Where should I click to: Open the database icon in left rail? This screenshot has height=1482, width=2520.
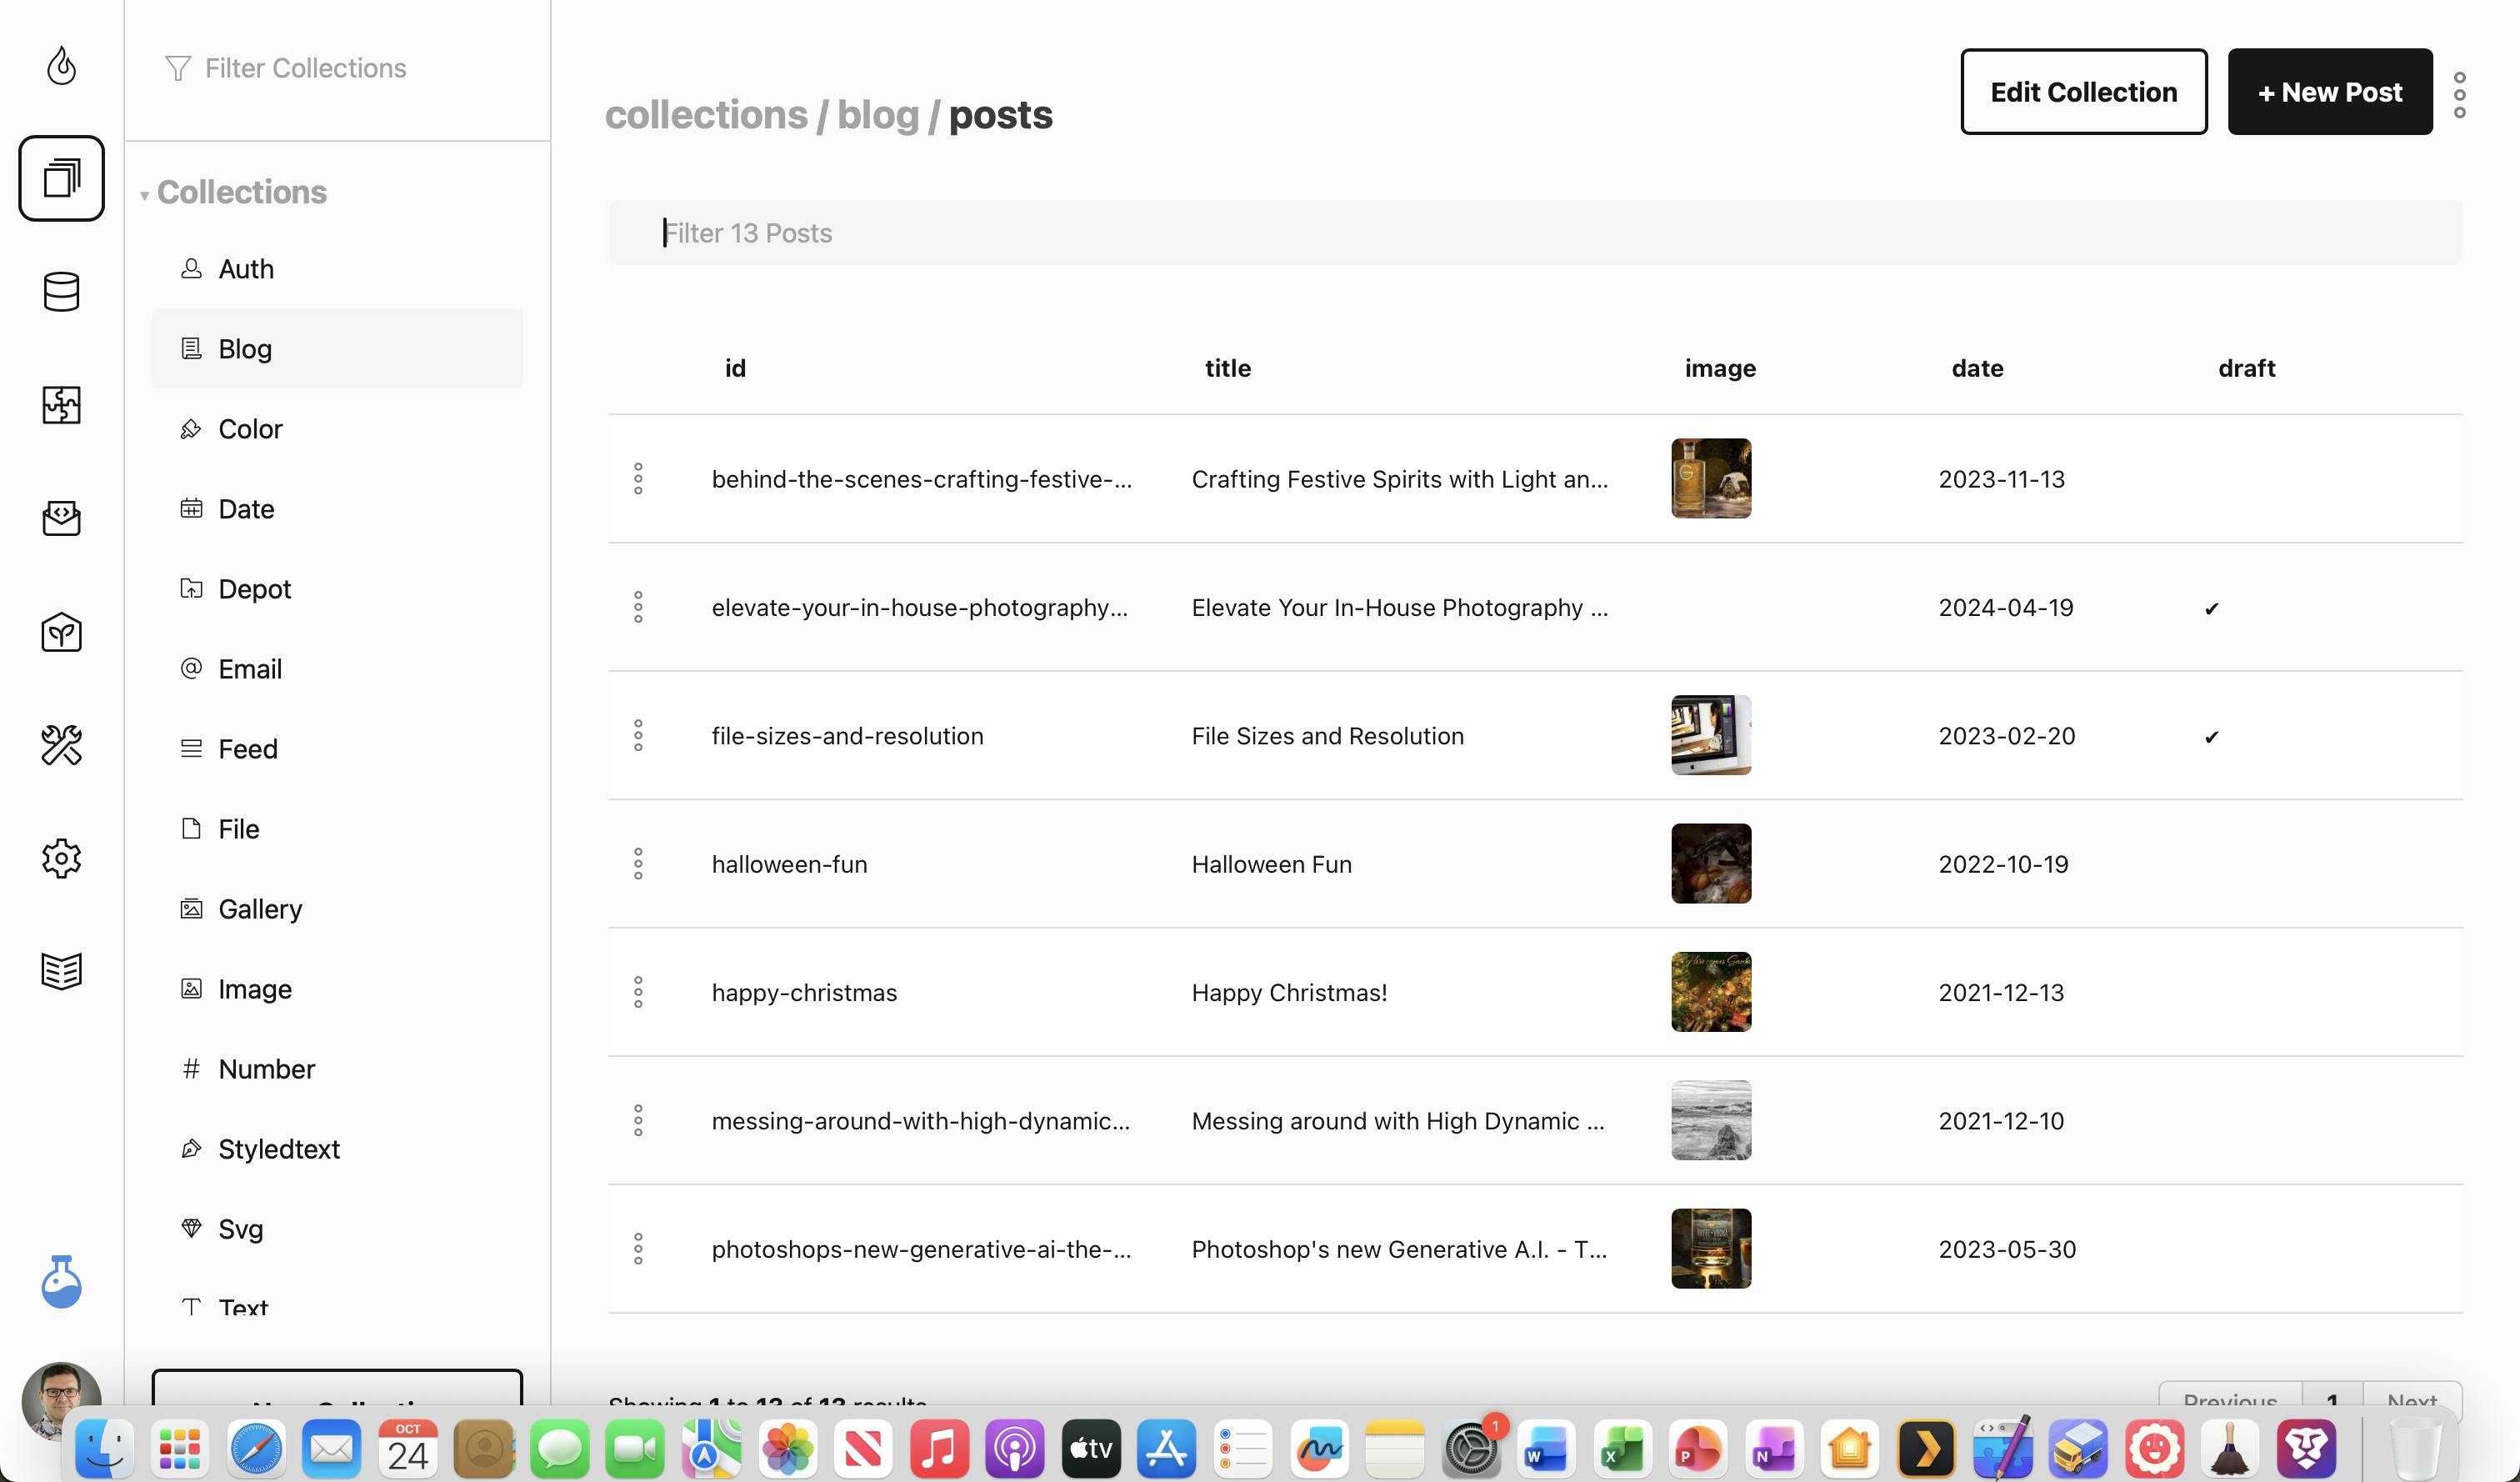pyautogui.click(x=61, y=292)
